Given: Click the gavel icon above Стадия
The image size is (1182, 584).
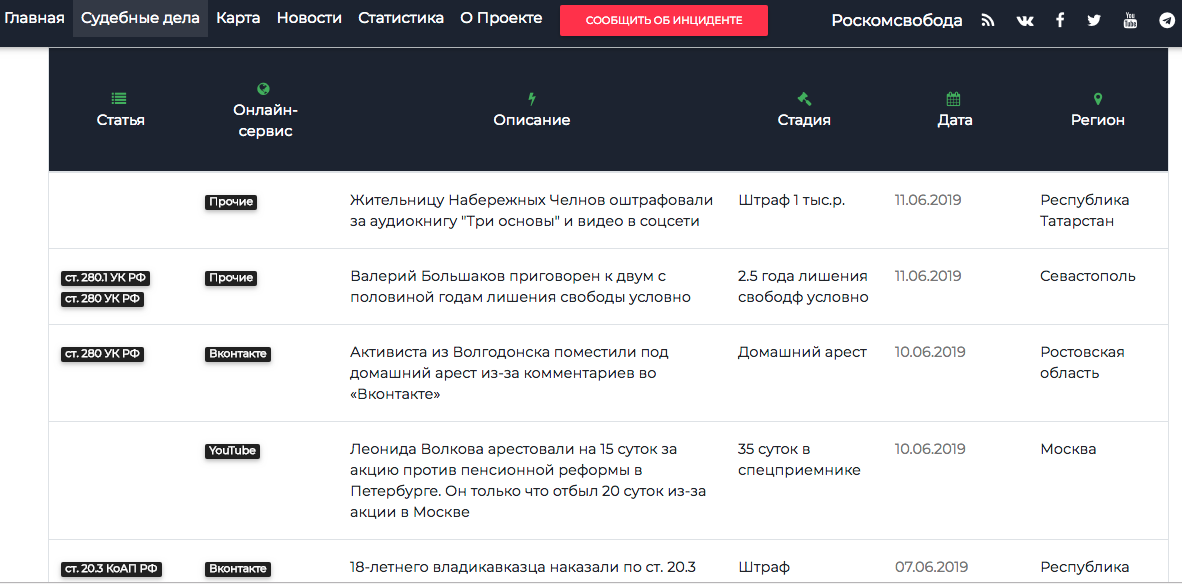Looking at the screenshot, I should tap(804, 98).
